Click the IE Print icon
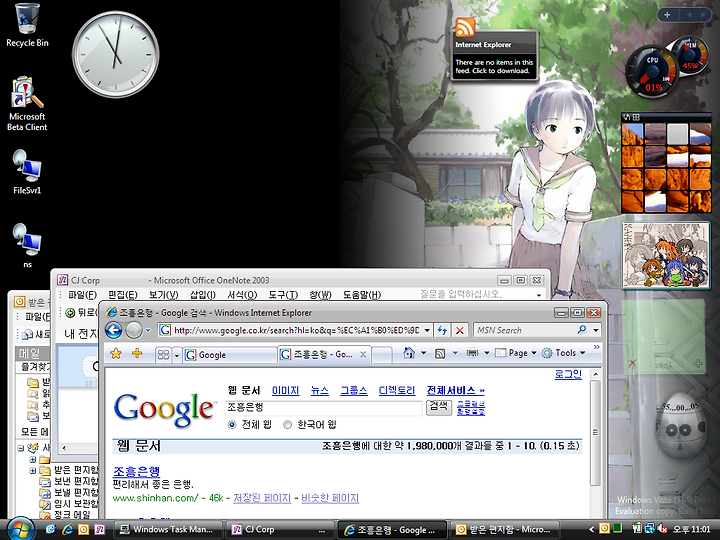The height and width of the screenshot is (540, 720). [472, 353]
